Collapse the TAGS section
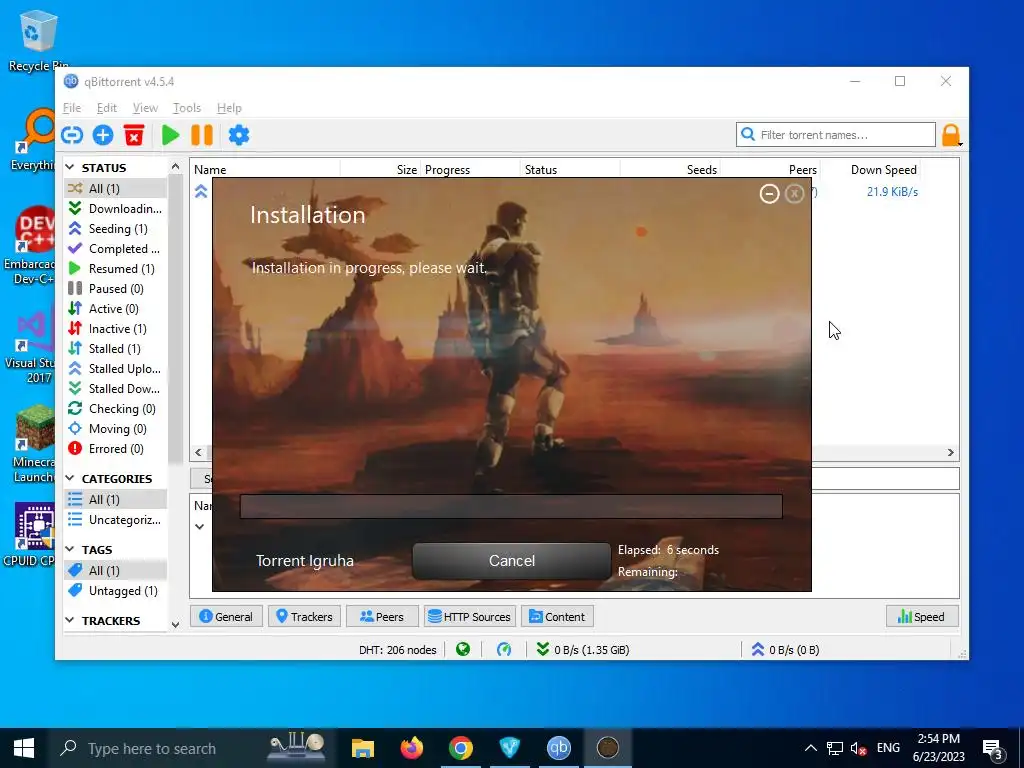The image size is (1024, 768). pos(70,550)
